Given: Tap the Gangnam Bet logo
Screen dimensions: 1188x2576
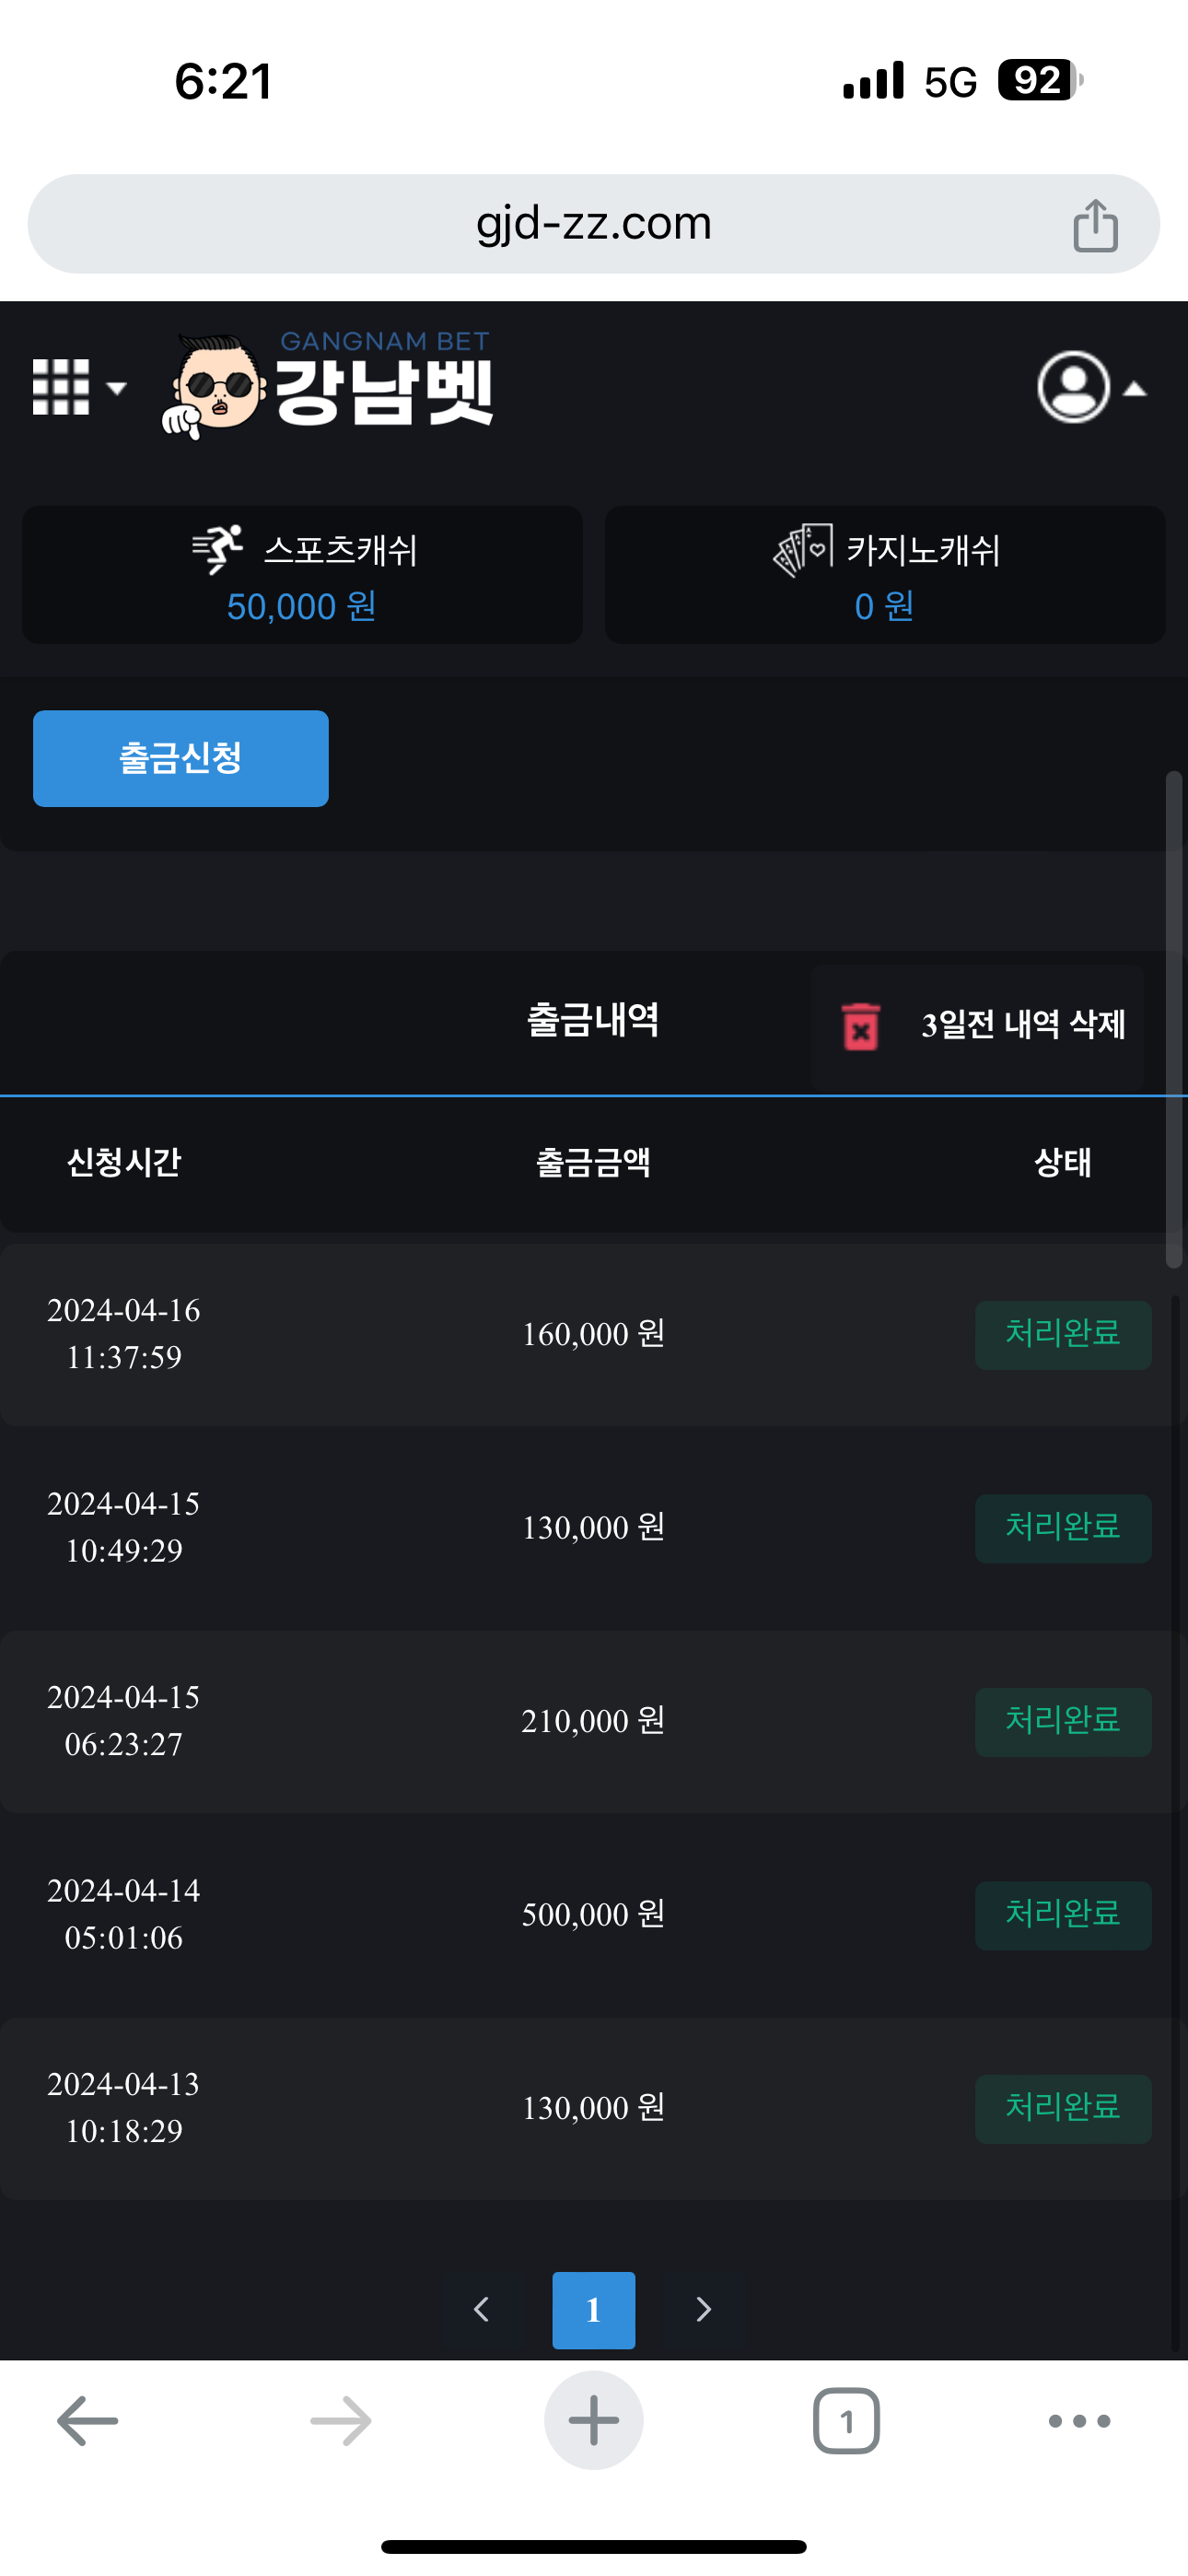Looking at the screenshot, I should pos(328,385).
